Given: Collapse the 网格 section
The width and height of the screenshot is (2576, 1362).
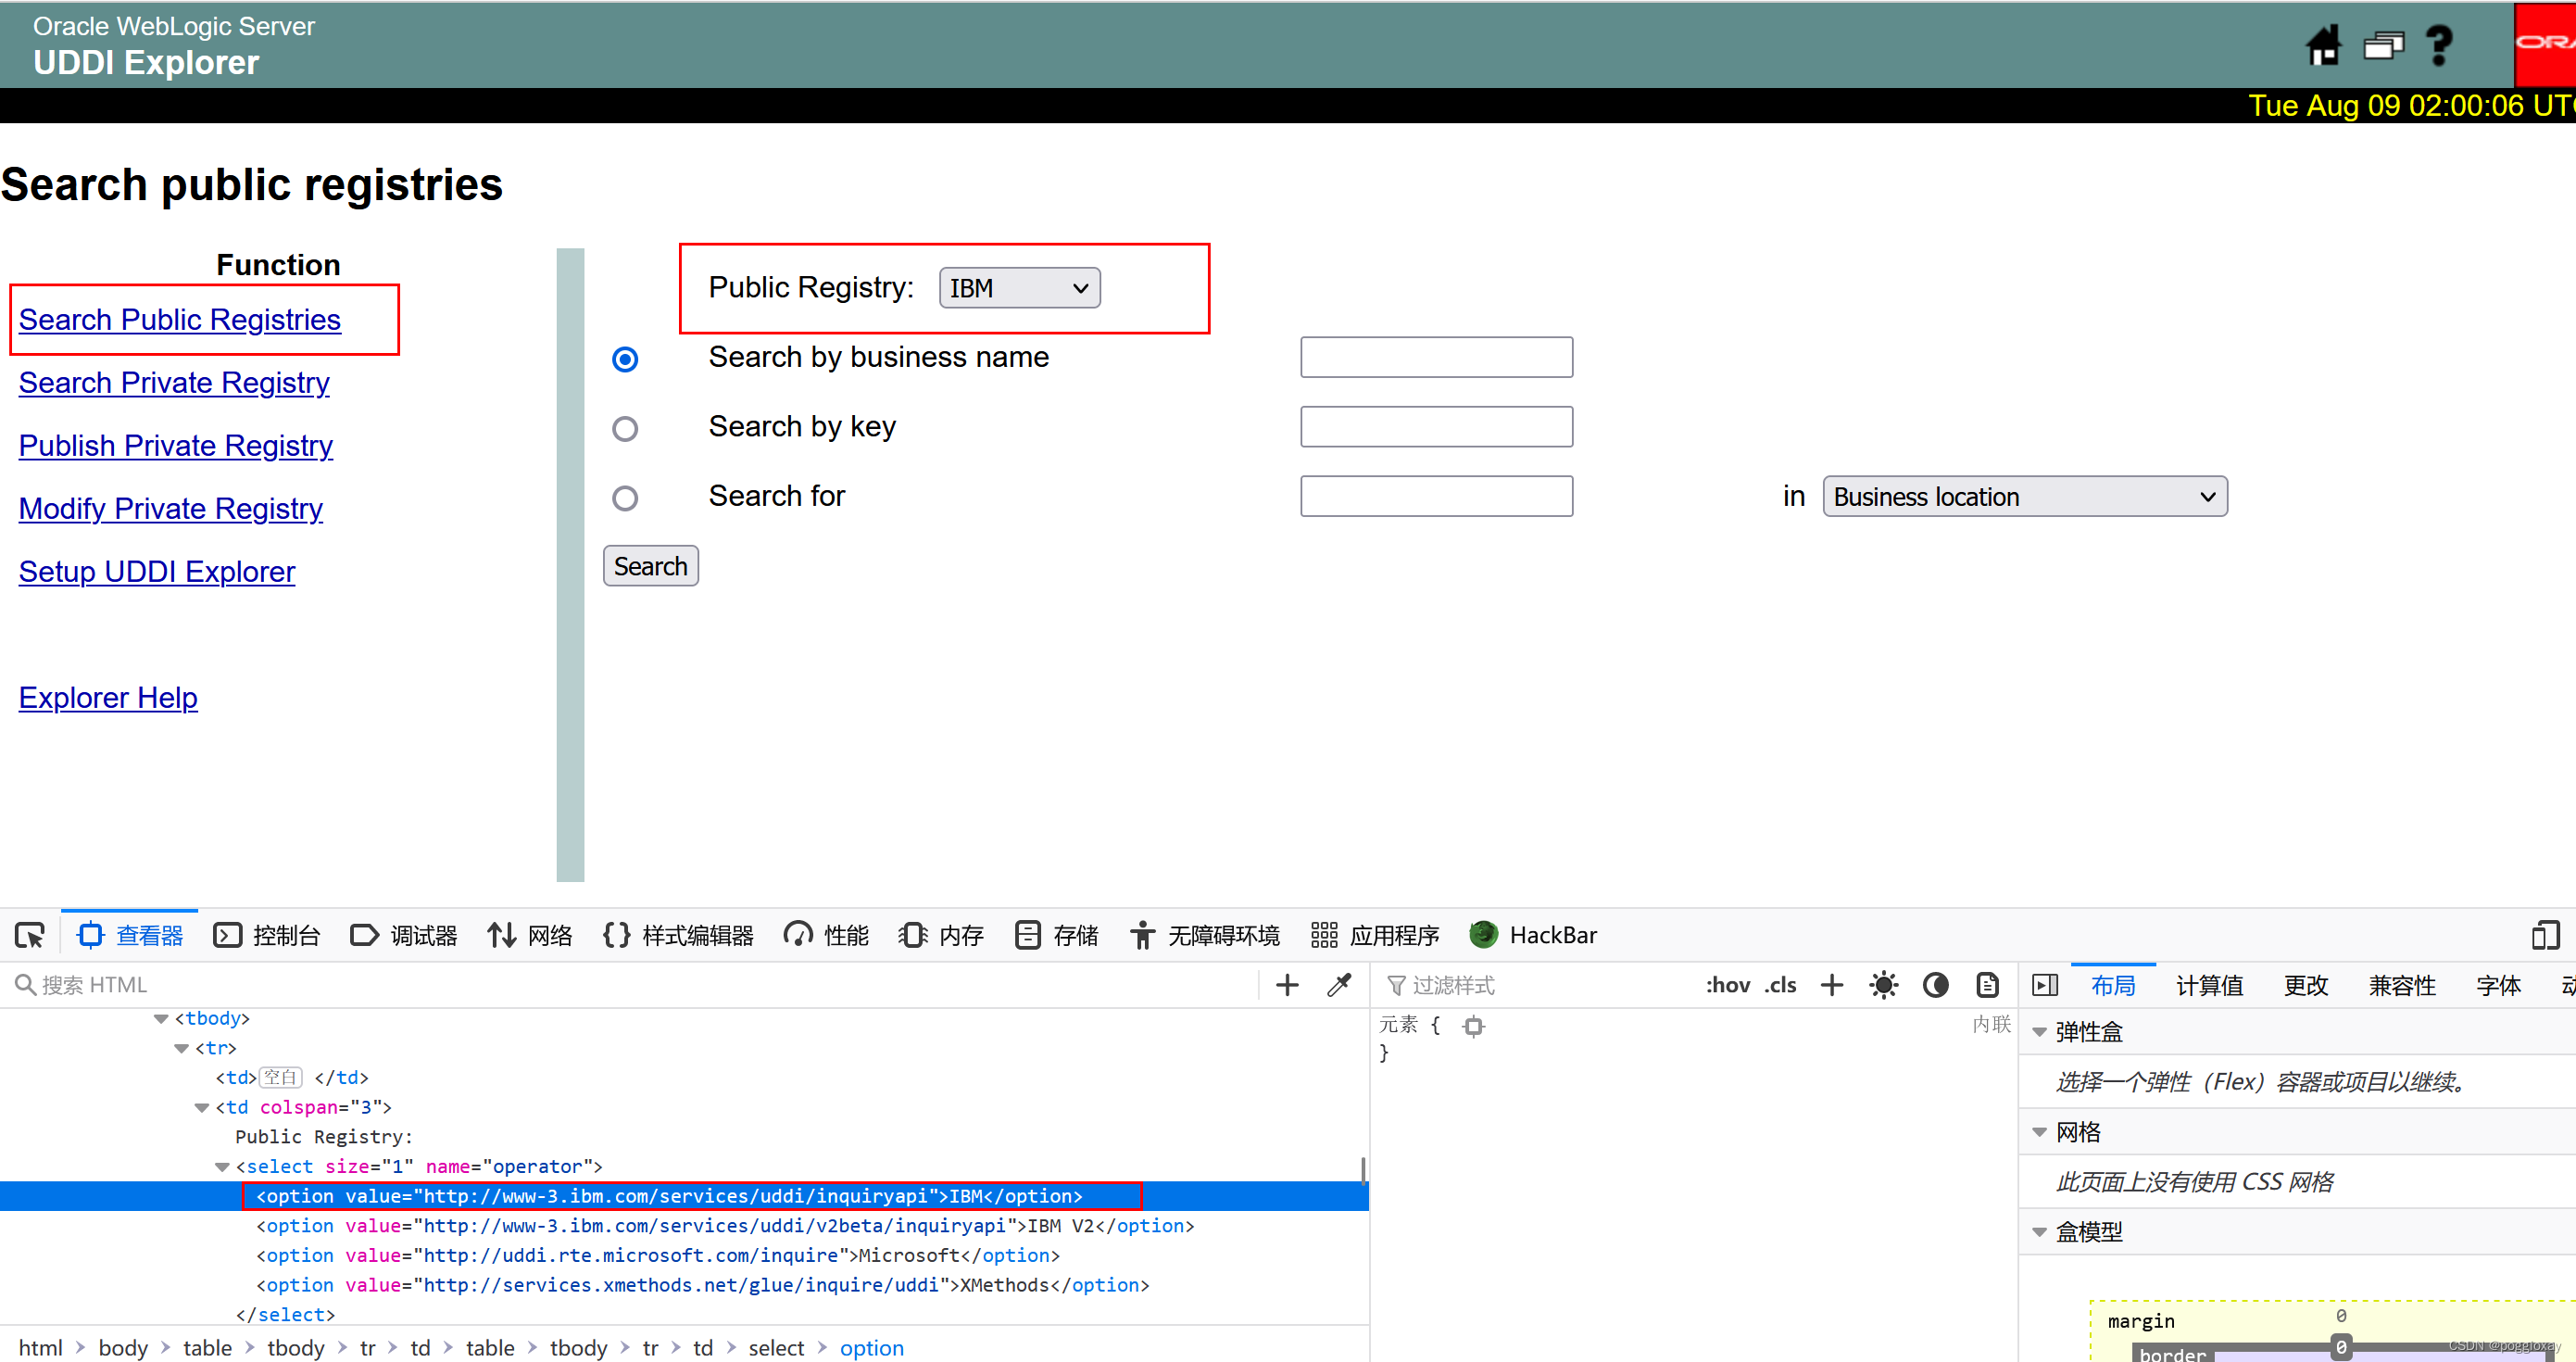Looking at the screenshot, I should [x=2039, y=1132].
